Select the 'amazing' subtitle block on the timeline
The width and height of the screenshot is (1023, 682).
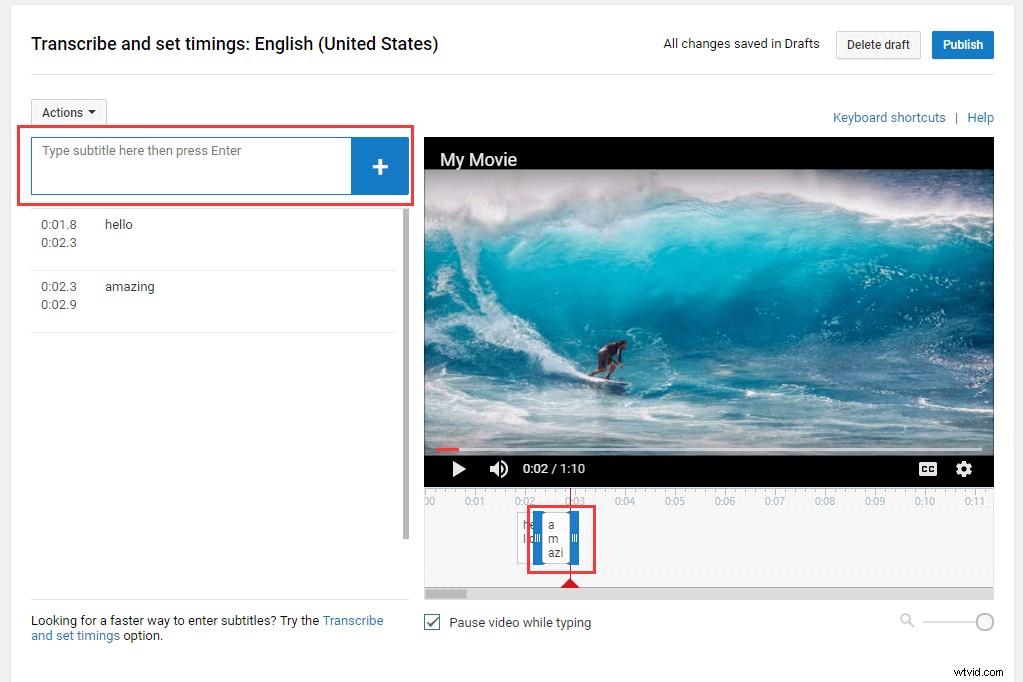point(554,538)
